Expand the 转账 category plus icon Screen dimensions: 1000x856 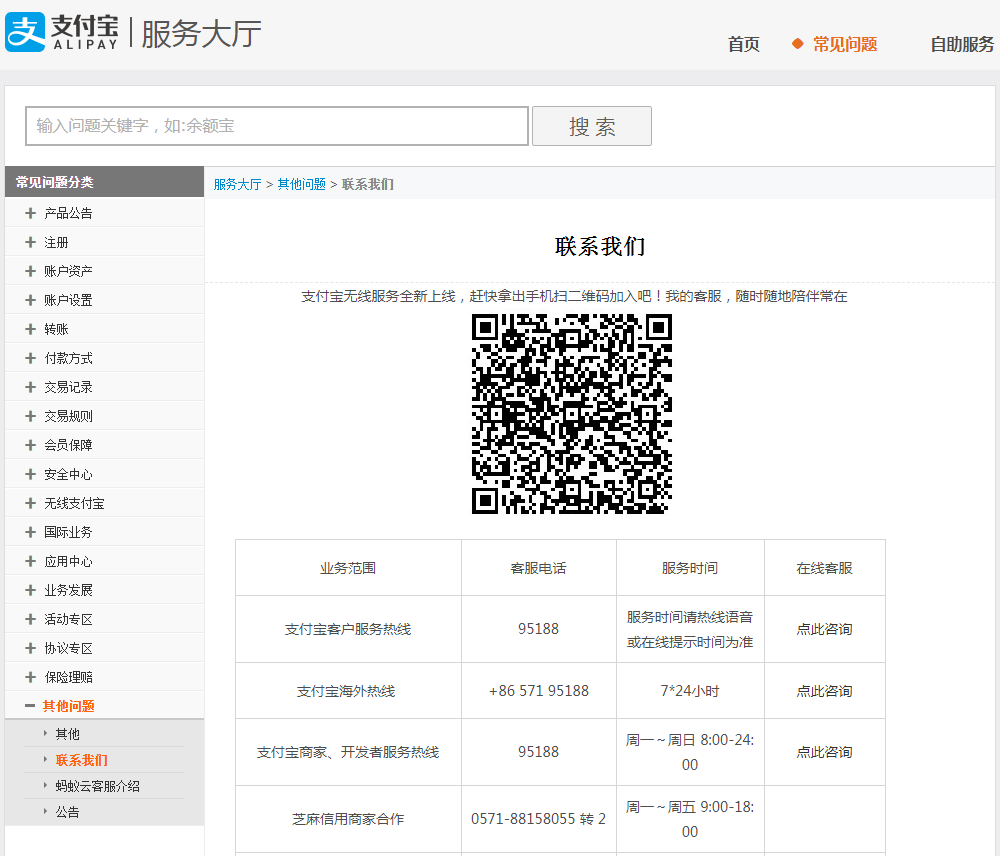(x=30, y=329)
